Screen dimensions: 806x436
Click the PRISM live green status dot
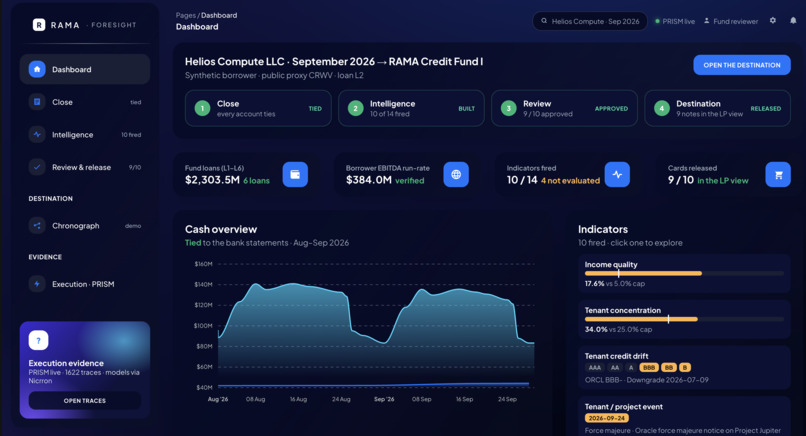click(x=657, y=22)
